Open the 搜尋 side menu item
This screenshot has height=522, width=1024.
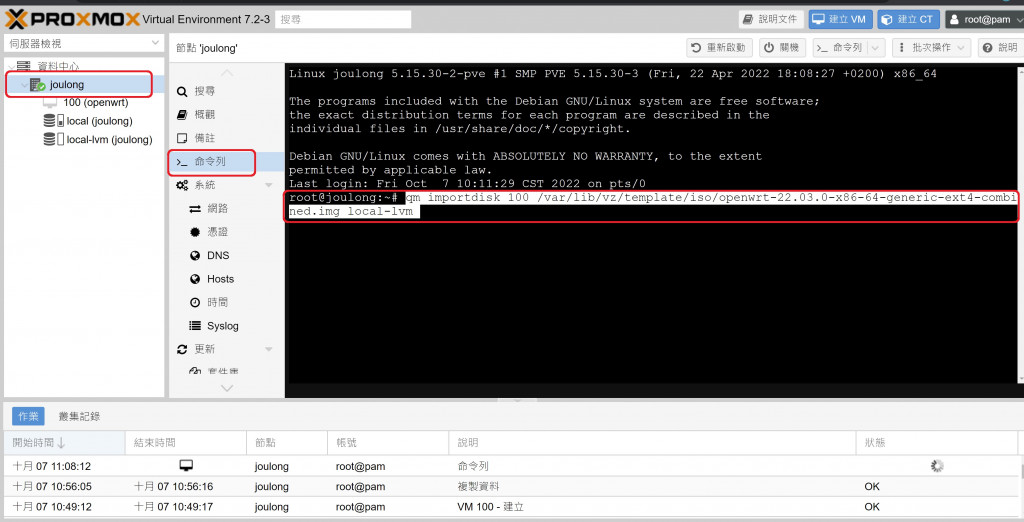click(x=204, y=91)
